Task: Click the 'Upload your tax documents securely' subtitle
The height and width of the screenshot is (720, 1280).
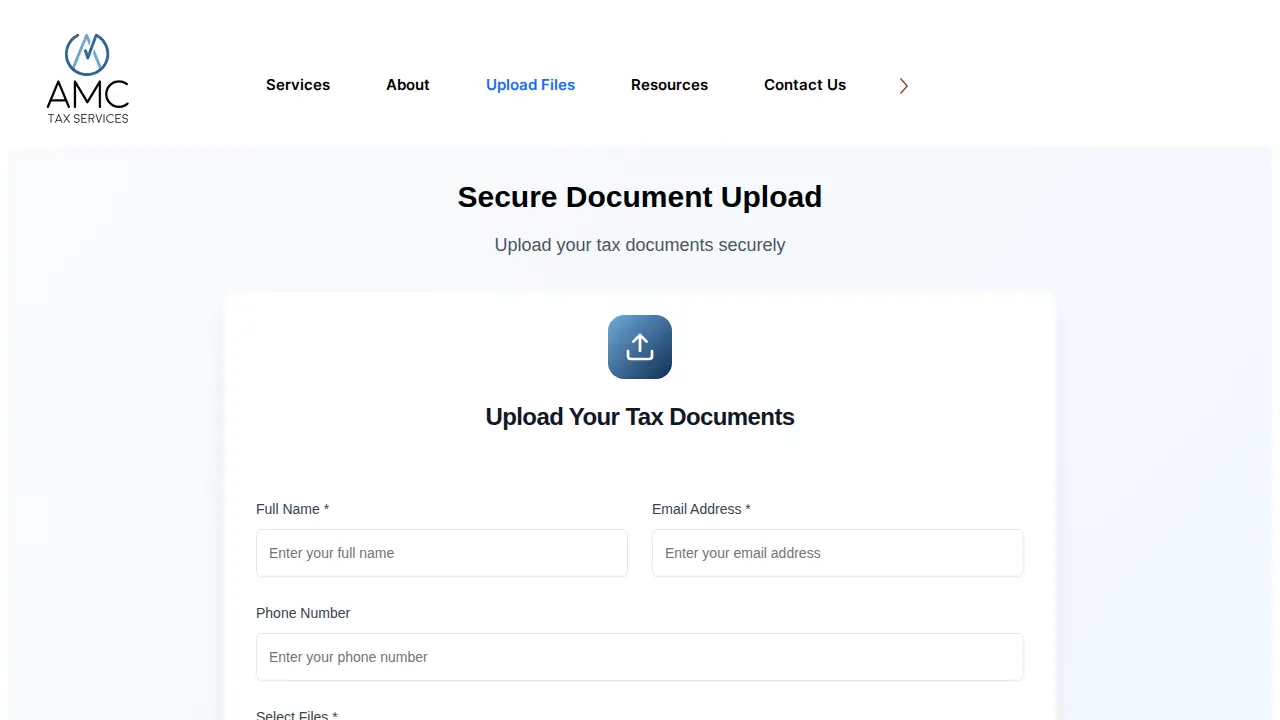Action: 640,245
